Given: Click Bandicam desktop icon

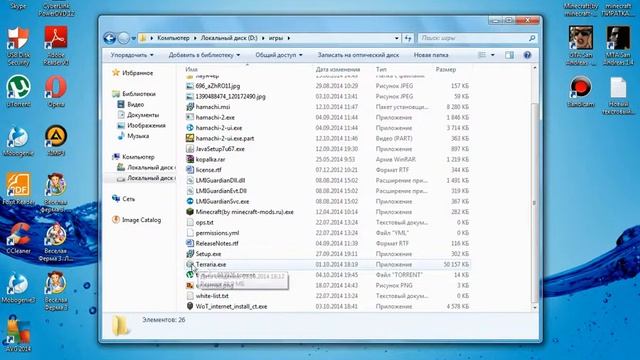Looking at the screenshot, I should [x=580, y=91].
